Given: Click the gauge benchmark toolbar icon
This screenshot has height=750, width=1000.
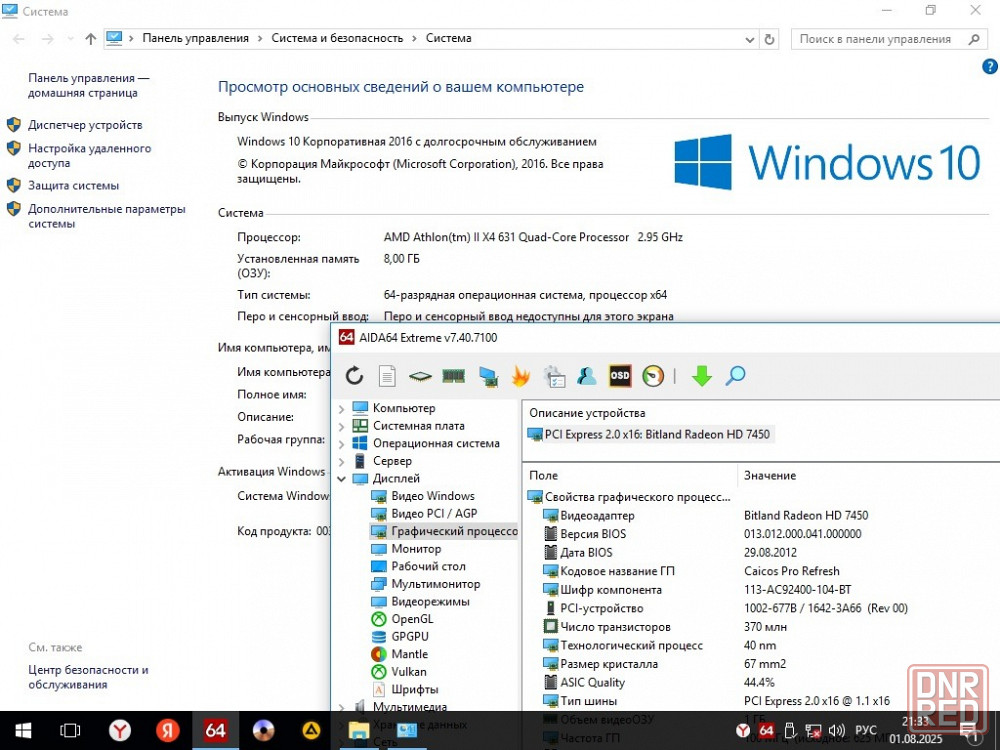Looking at the screenshot, I should tap(653, 376).
